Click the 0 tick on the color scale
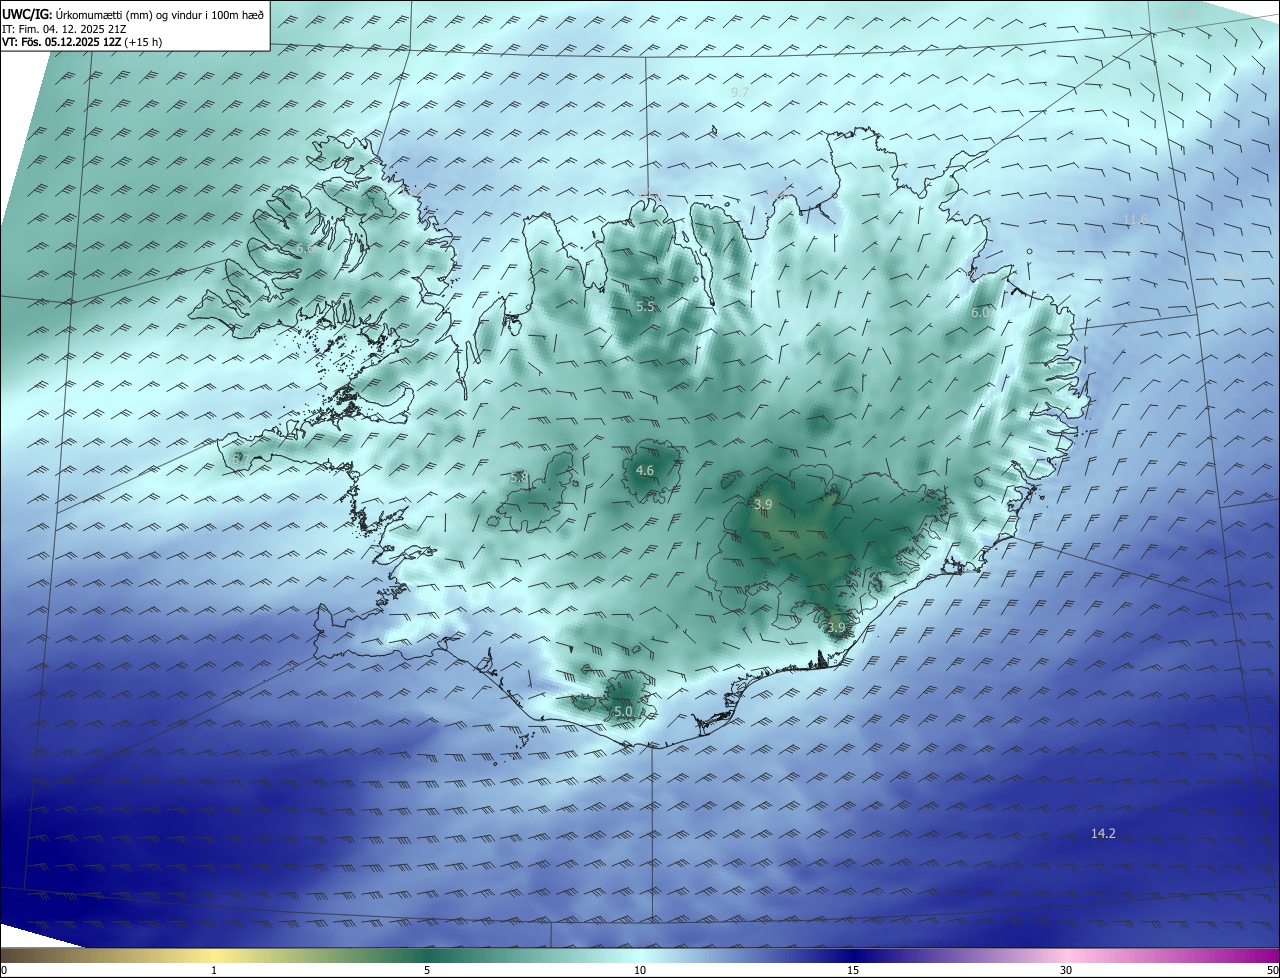The width and height of the screenshot is (1280, 978). 4,970
